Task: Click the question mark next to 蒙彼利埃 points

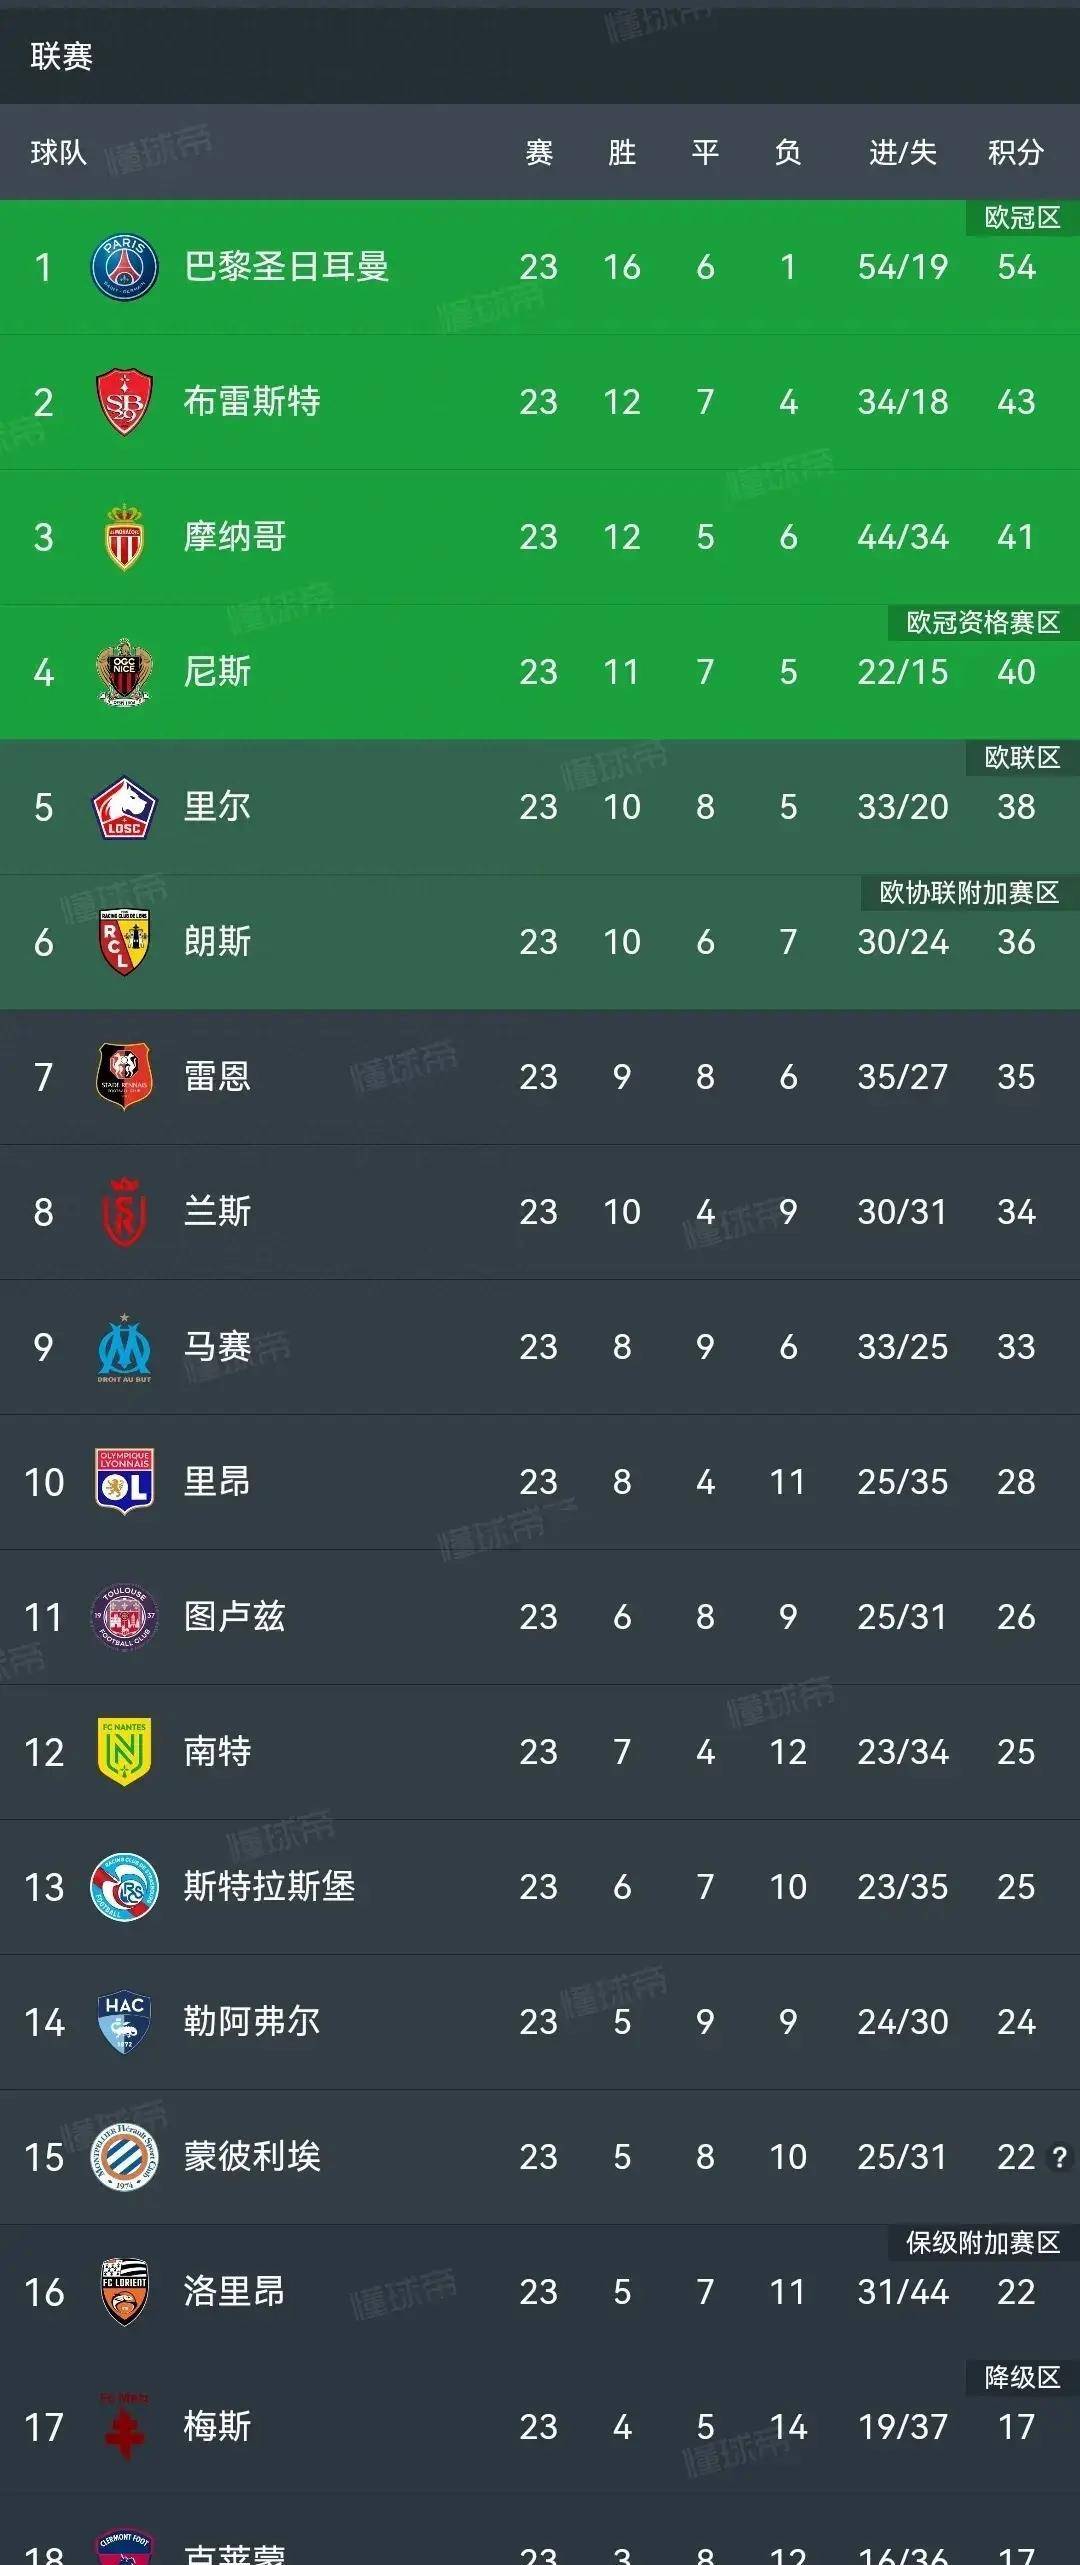Action: (1059, 2157)
